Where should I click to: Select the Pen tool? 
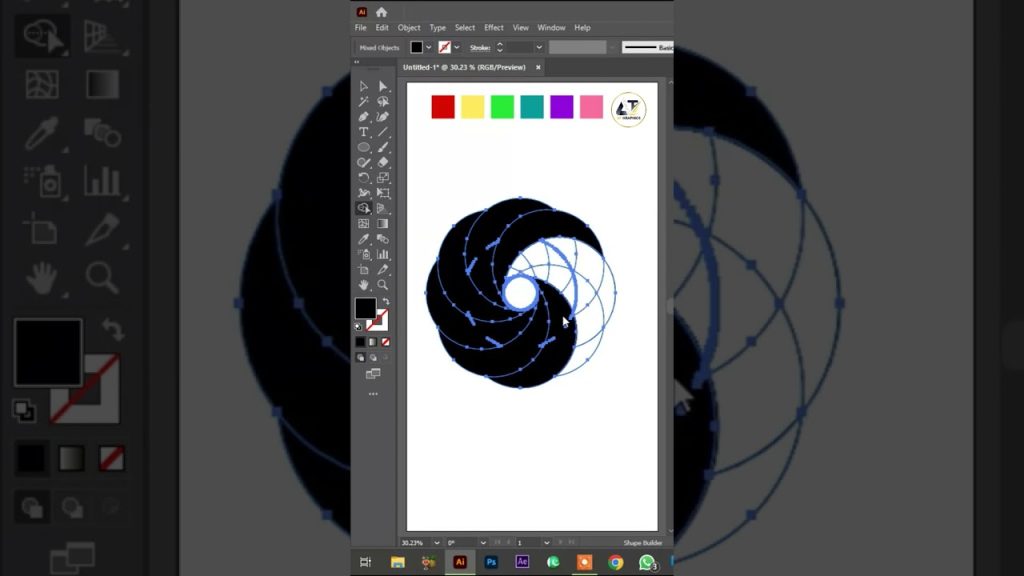click(364, 116)
